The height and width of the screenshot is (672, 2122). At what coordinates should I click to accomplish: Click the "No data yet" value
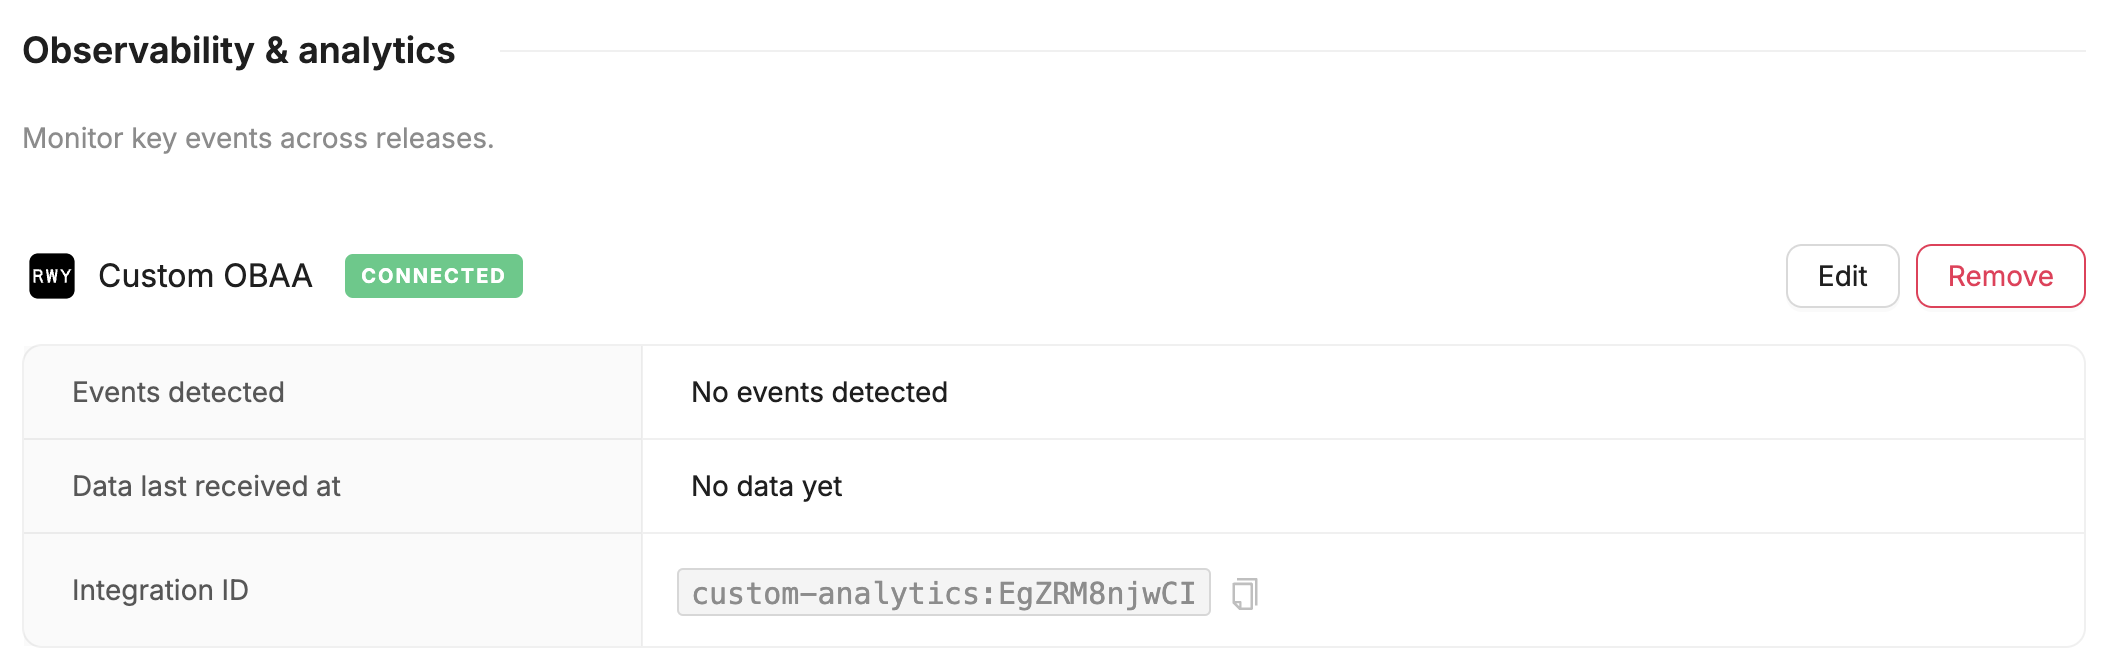point(766,486)
